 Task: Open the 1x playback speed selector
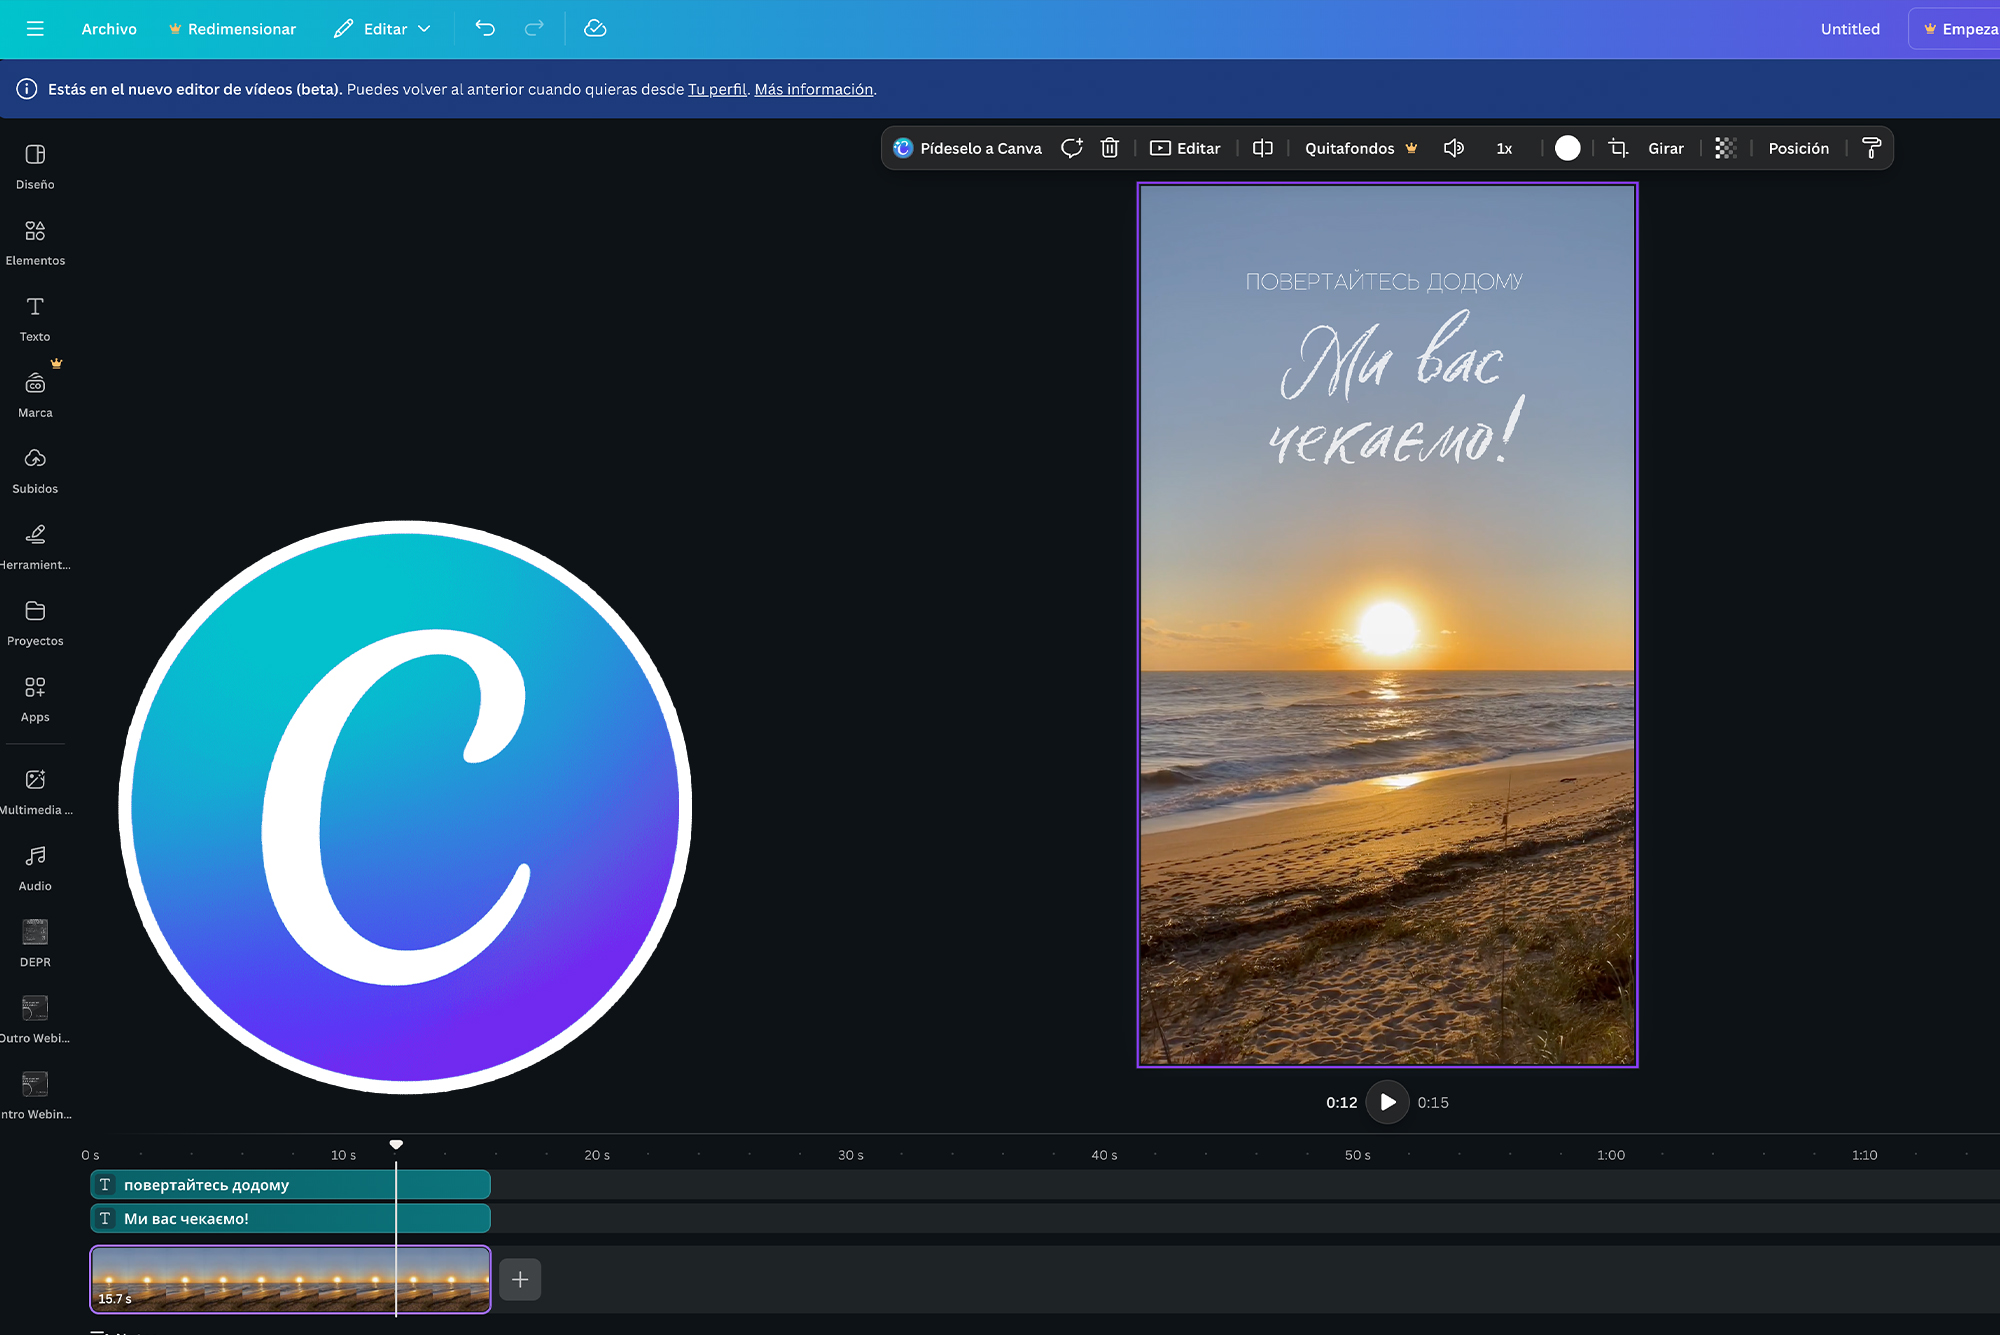pyautogui.click(x=1504, y=148)
